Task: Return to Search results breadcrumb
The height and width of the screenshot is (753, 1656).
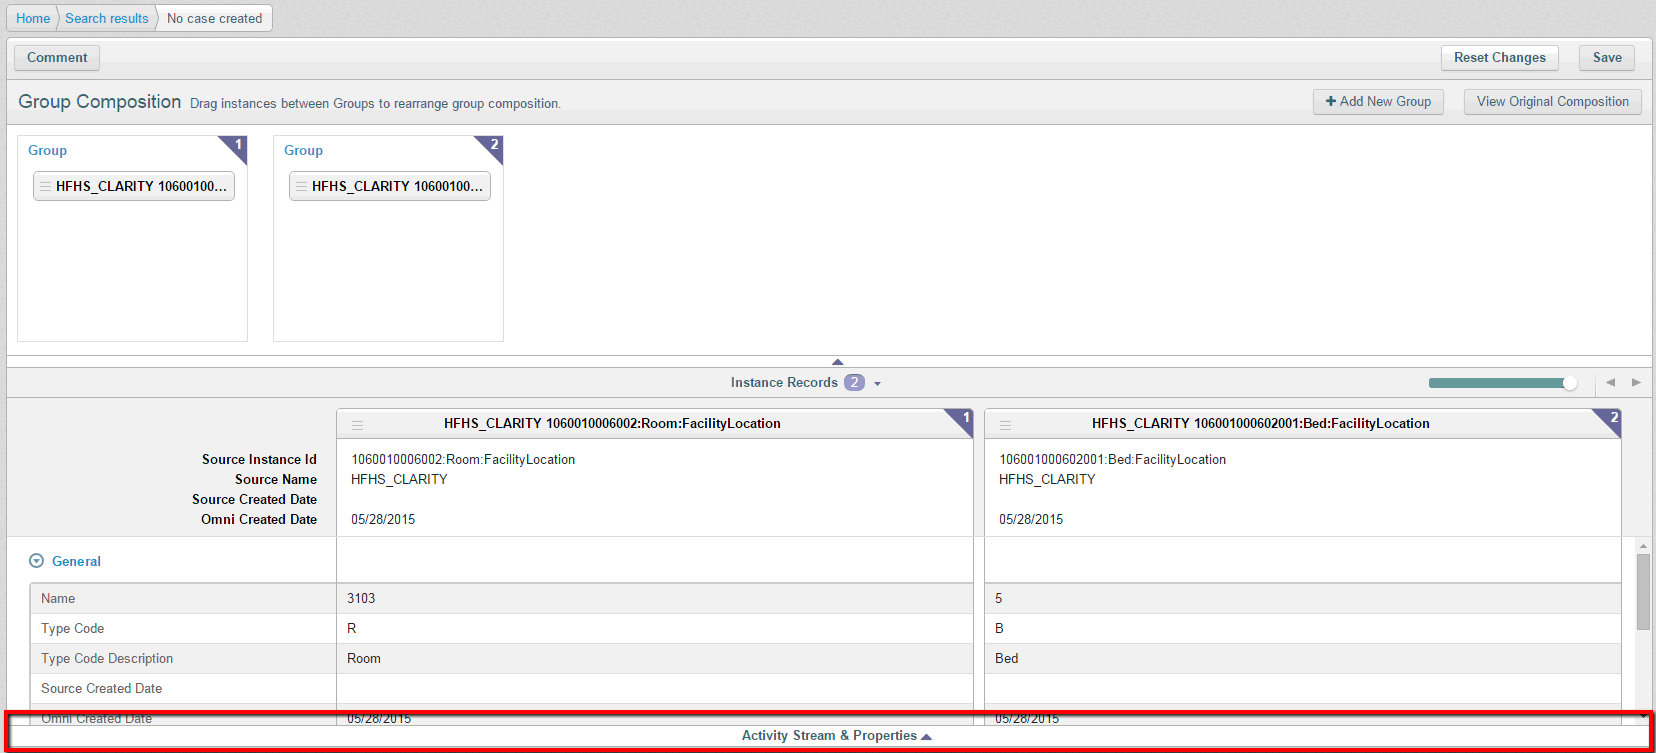Action: click(107, 18)
